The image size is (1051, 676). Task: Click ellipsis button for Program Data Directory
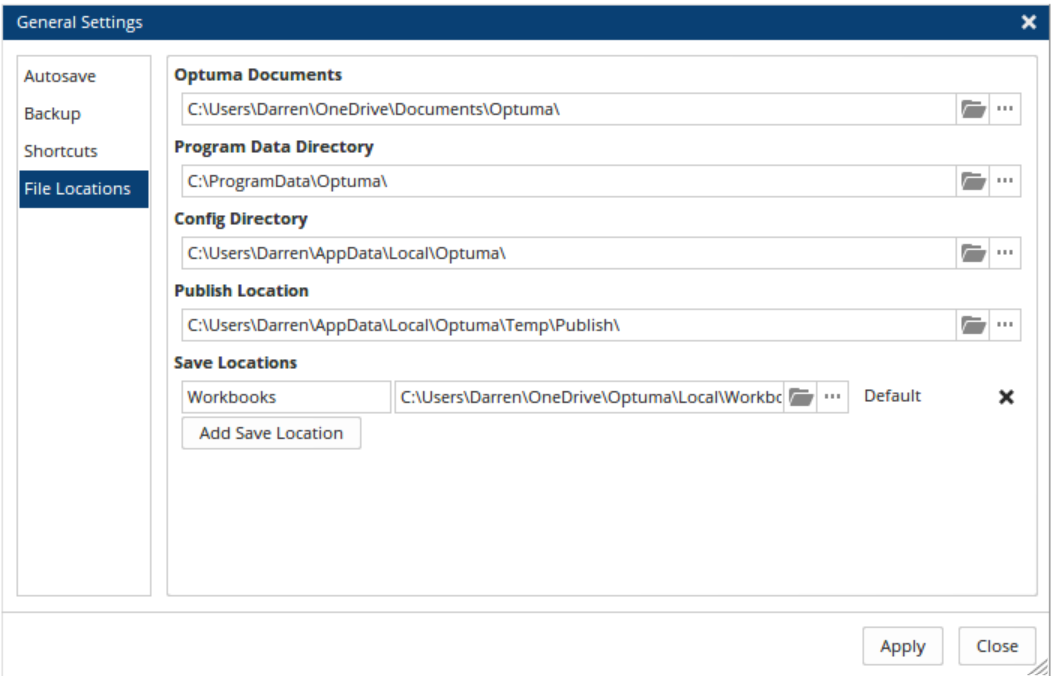[1005, 181]
